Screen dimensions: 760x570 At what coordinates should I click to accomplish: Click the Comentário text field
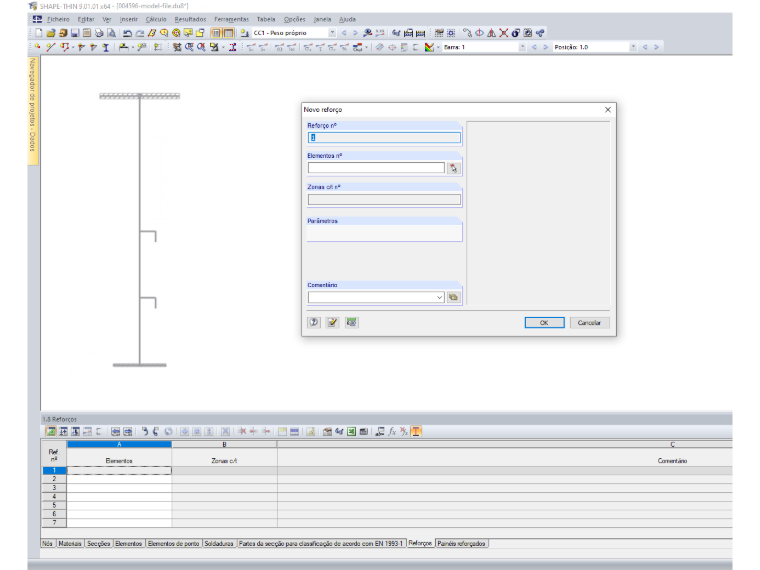tap(372, 297)
